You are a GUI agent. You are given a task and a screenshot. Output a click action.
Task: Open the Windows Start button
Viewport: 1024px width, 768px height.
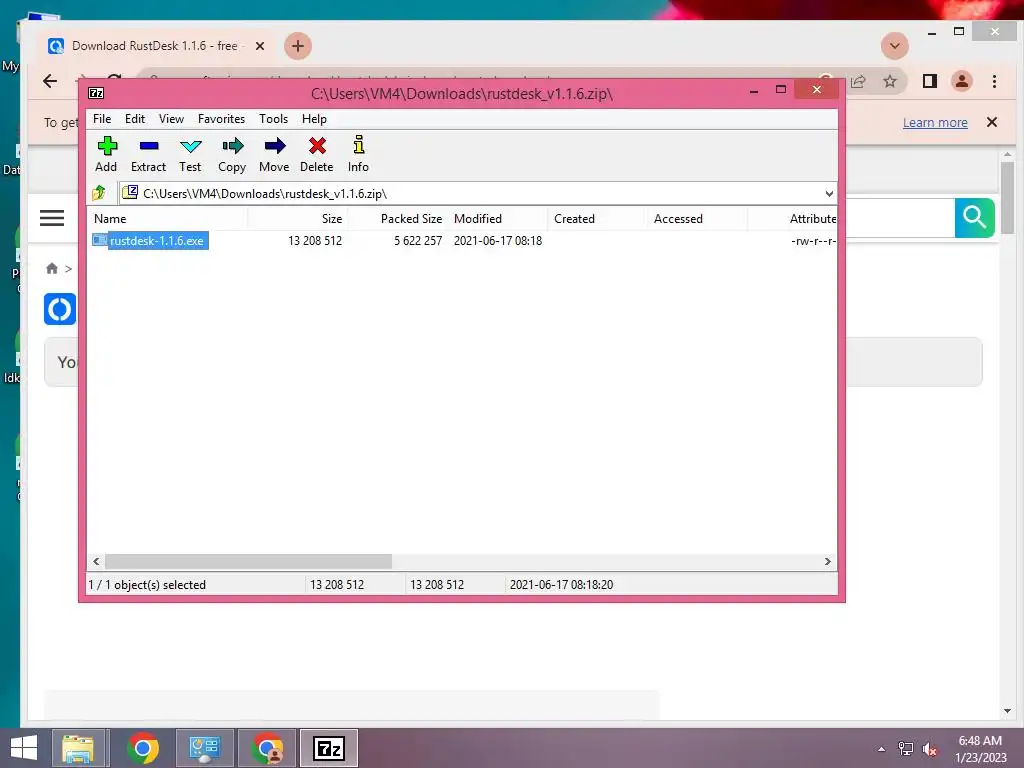tap(24, 748)
